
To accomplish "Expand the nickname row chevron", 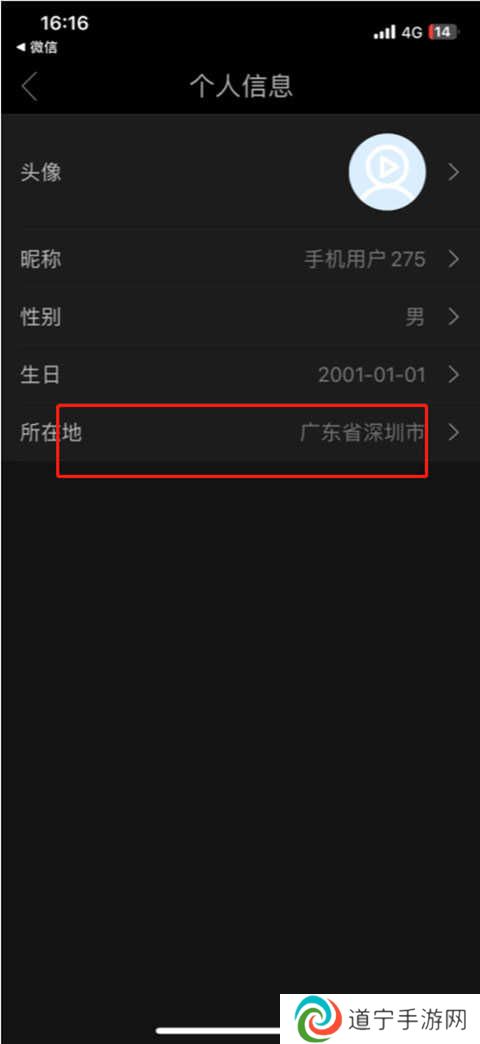I will coord(454,259).
